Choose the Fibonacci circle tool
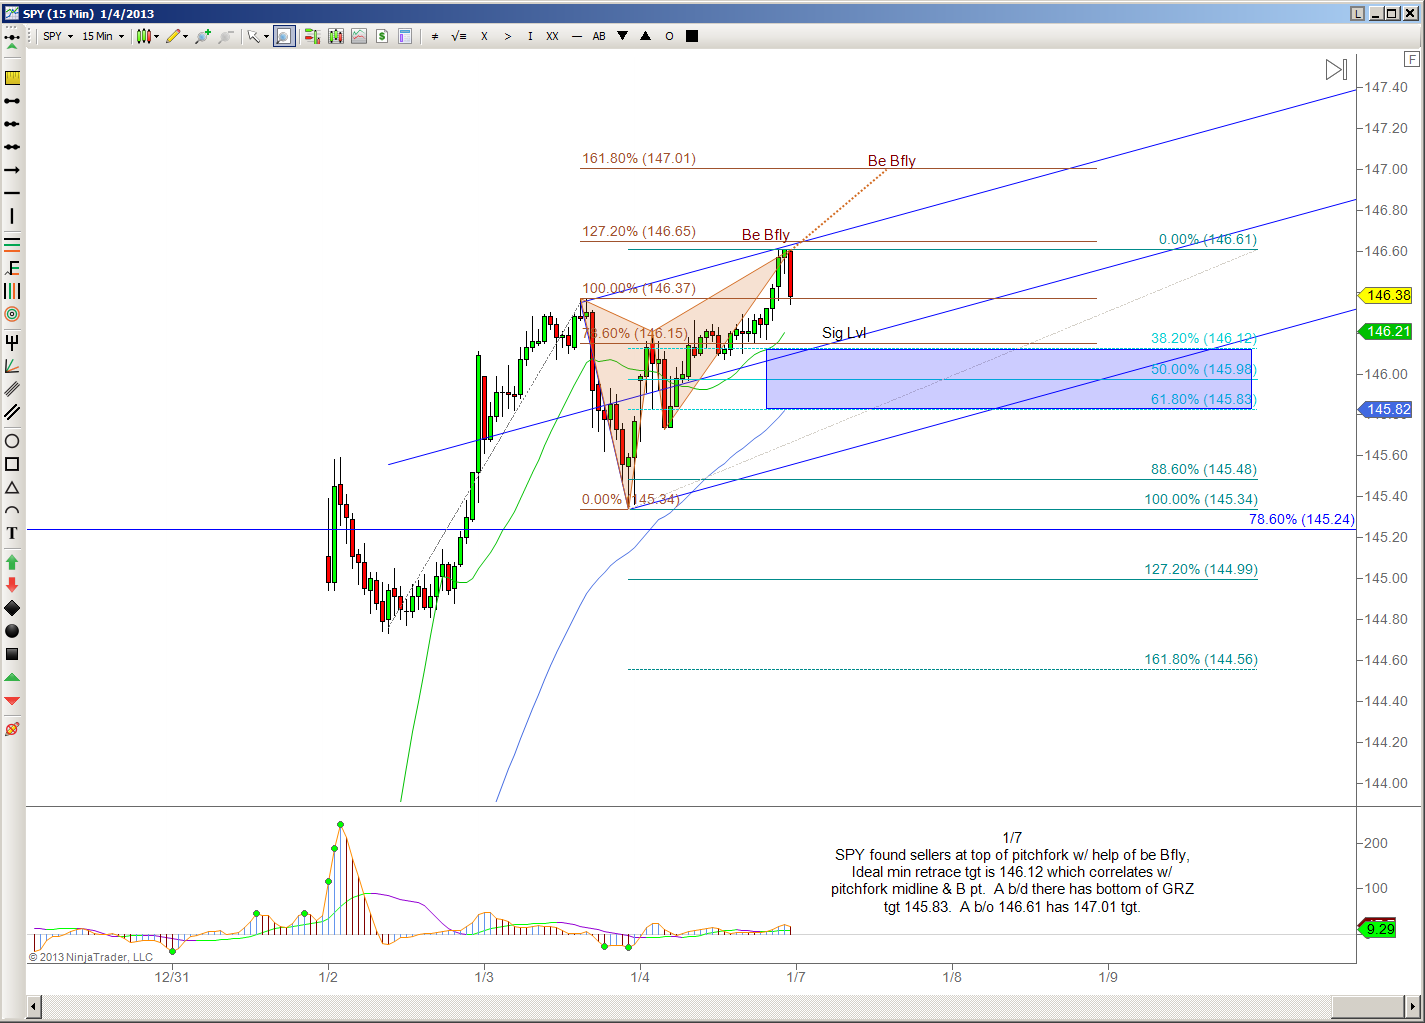The height and width of the screenshot is (1023, 1425). [12, 314]
